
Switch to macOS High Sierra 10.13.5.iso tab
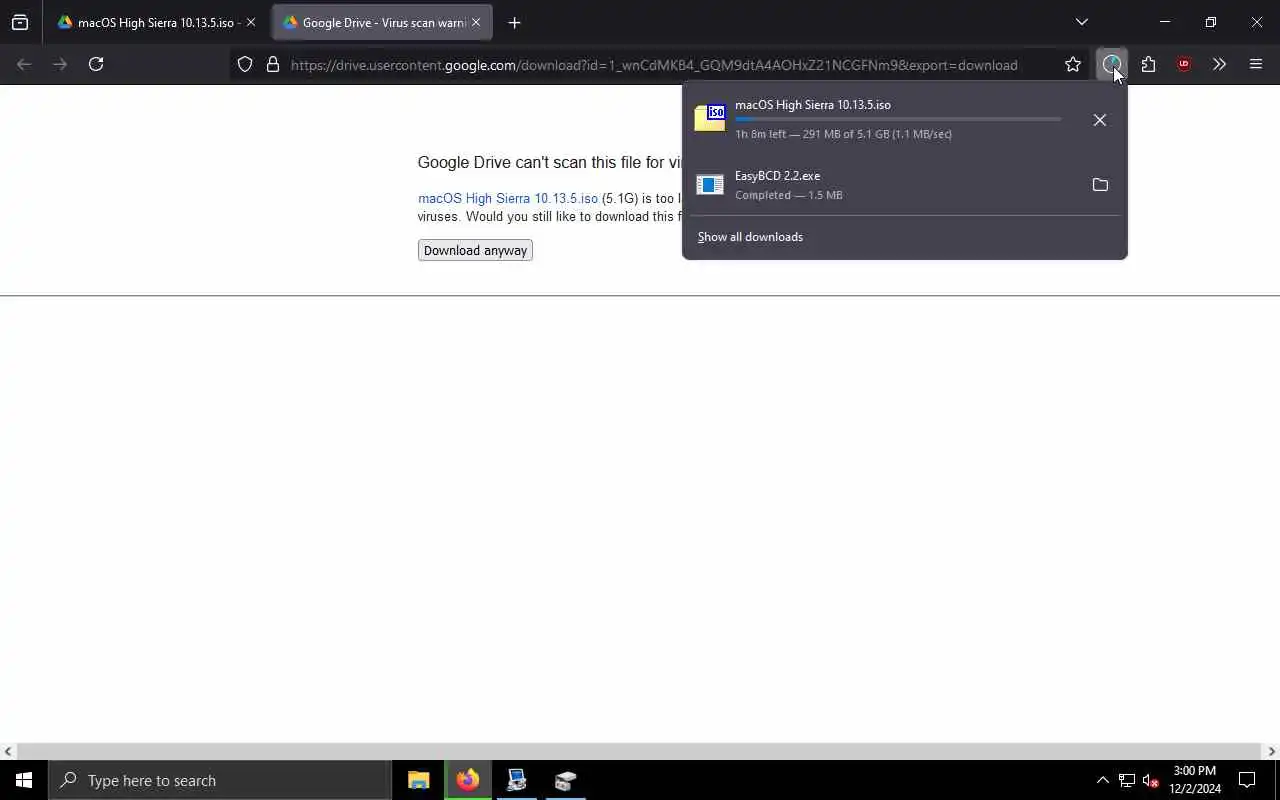pos(157,22)
